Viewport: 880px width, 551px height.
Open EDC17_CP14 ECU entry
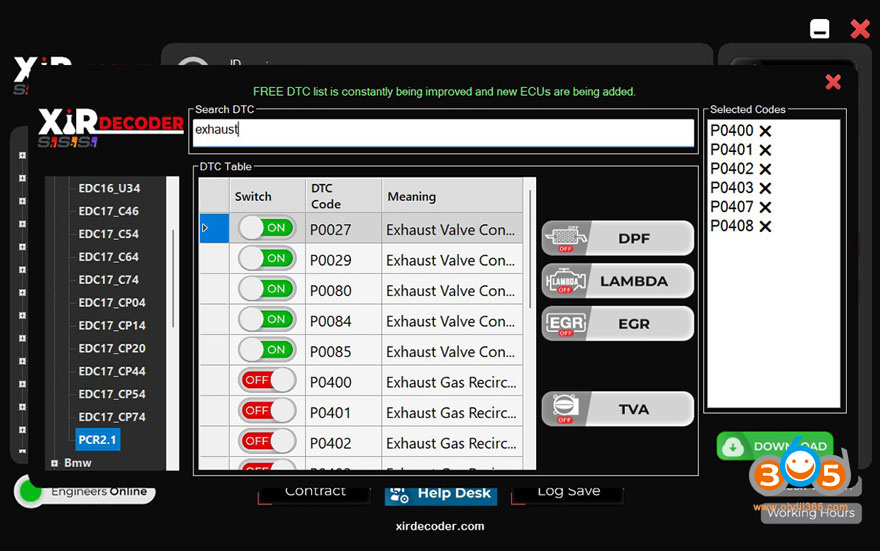112,325
